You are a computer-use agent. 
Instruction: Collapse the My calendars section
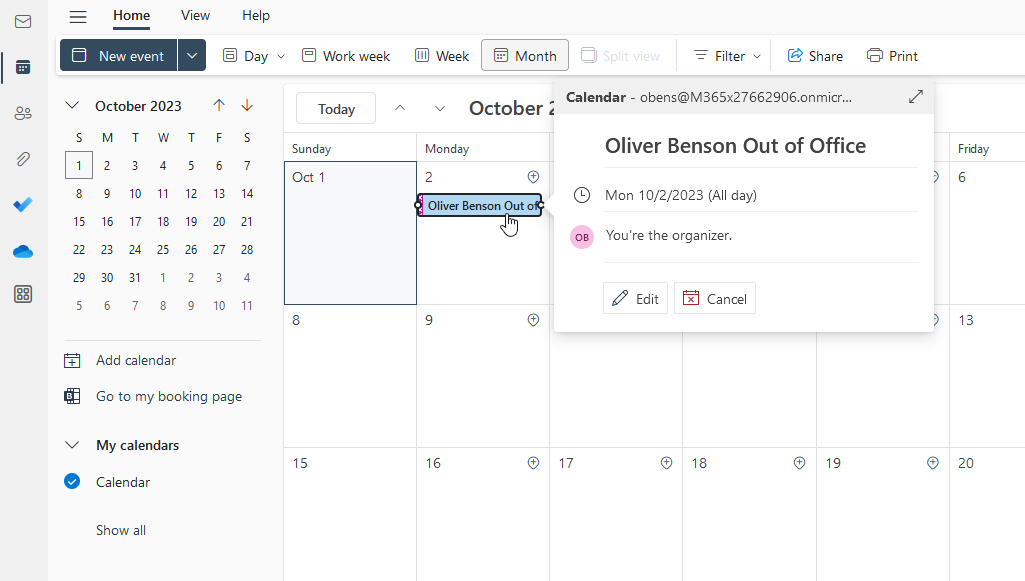click(x=72, y=445)
